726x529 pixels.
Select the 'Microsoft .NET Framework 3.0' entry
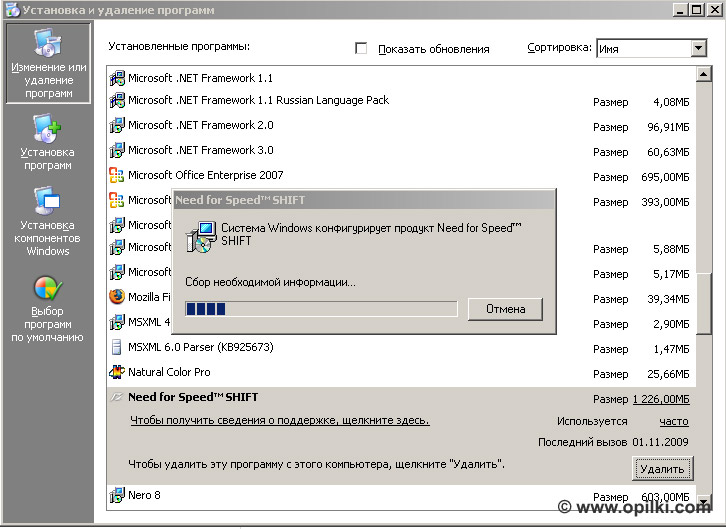200,150
